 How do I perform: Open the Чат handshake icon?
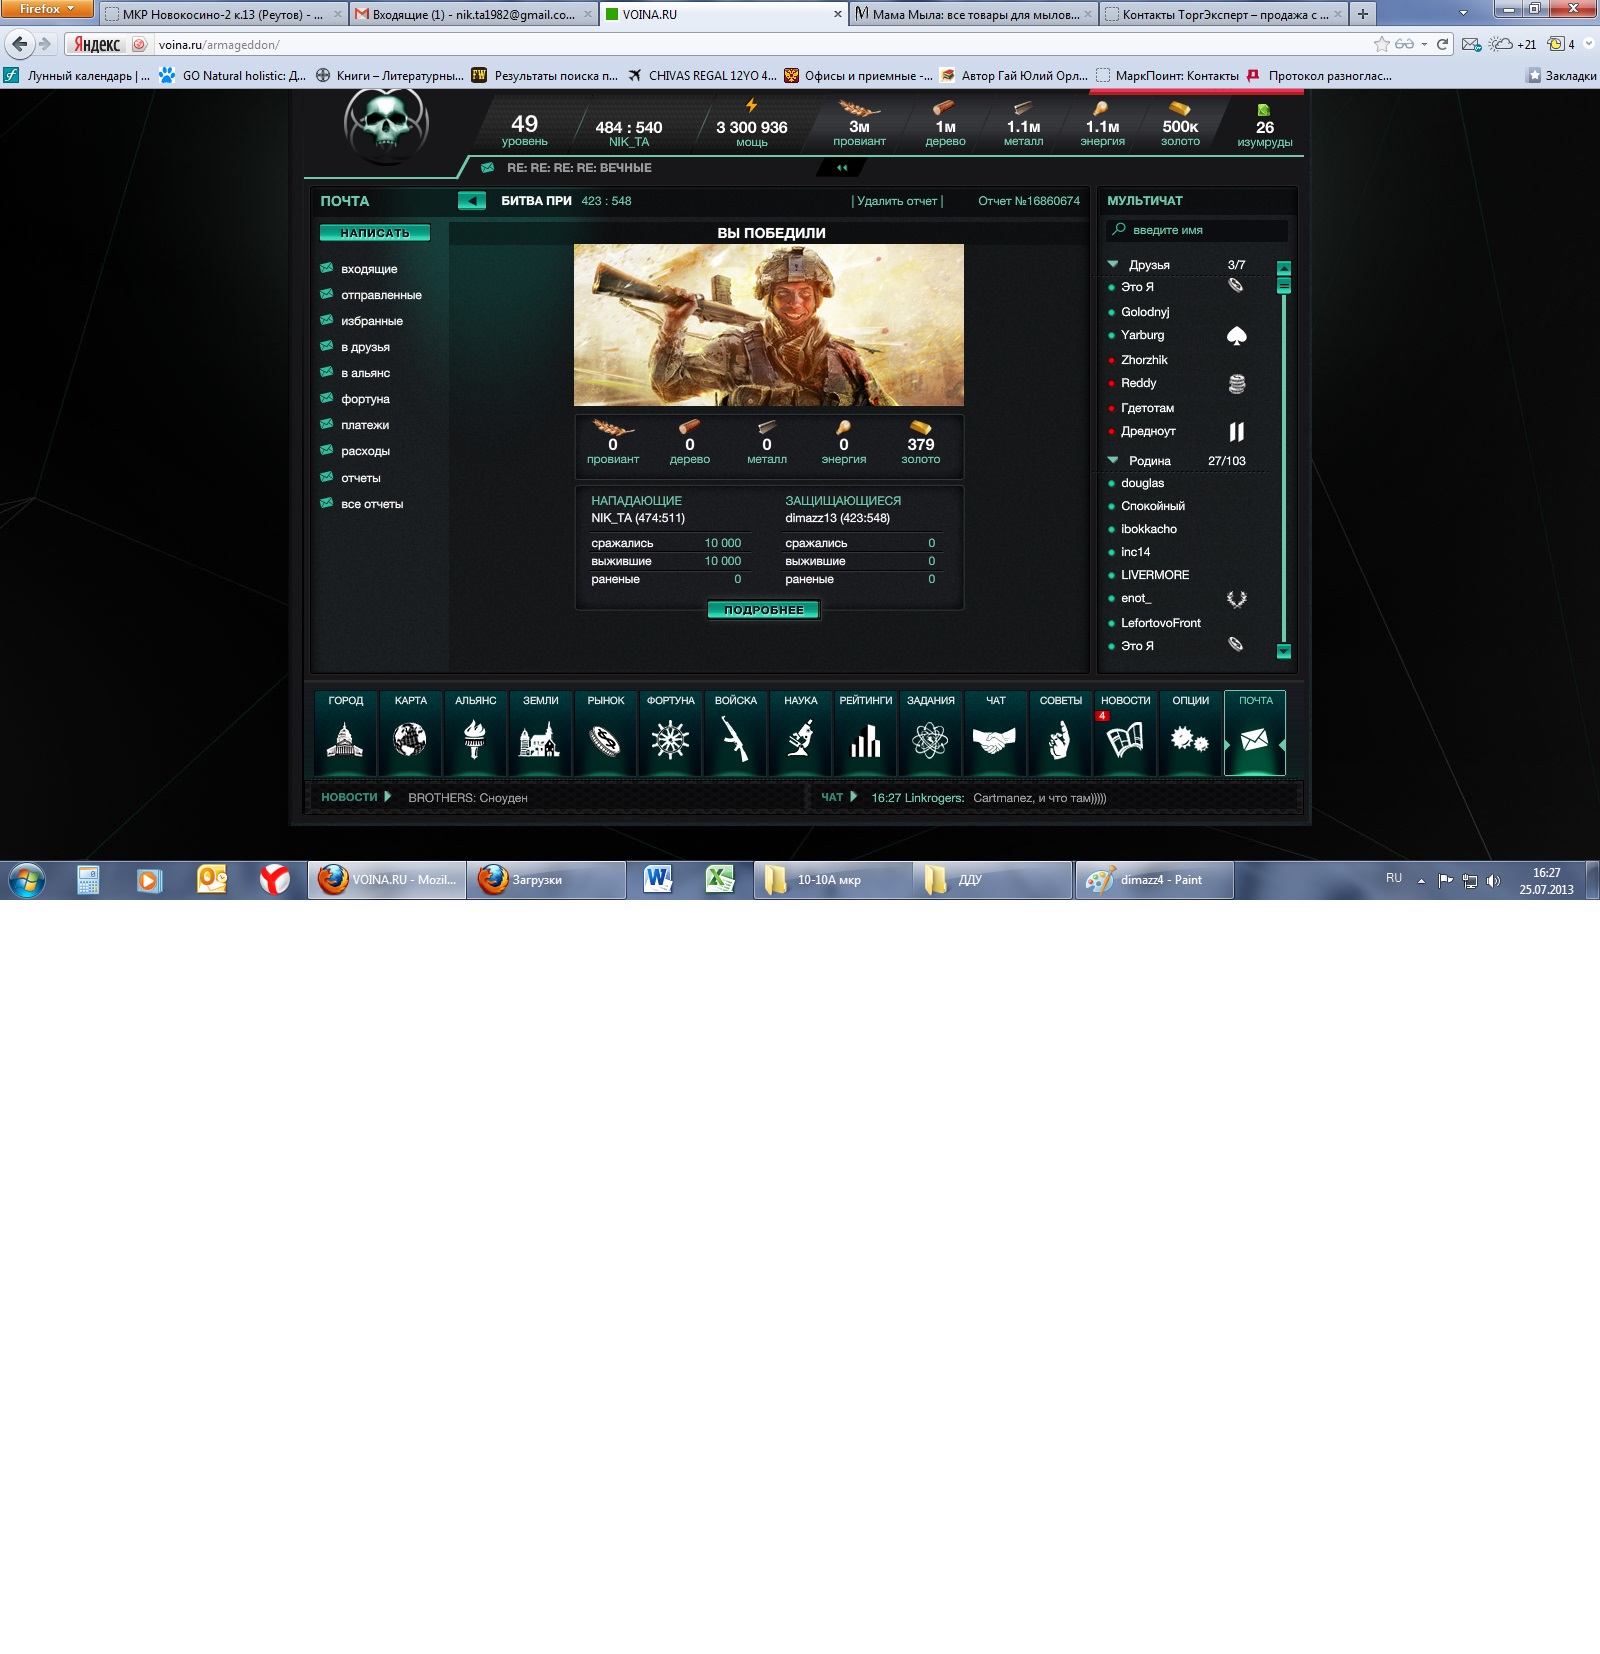click(995, 739)
